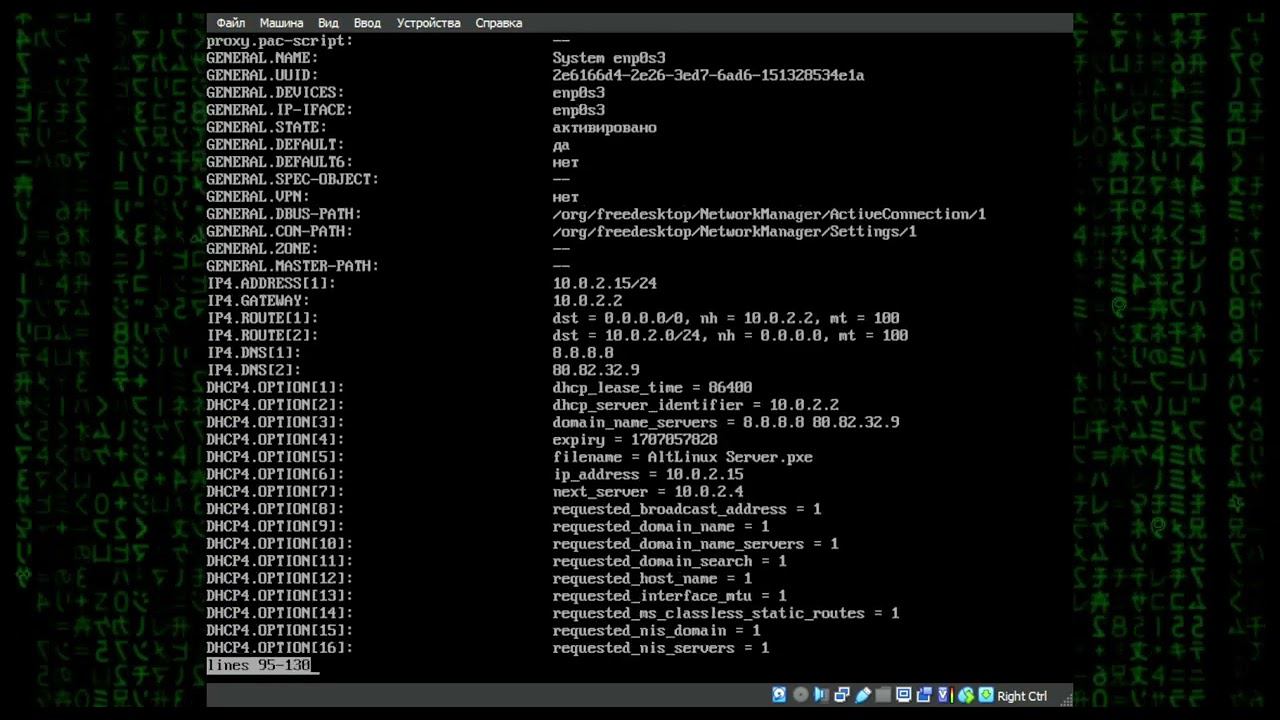
Task: Click the NetworkManager/Settings/1 path
Action: point(734,232)
